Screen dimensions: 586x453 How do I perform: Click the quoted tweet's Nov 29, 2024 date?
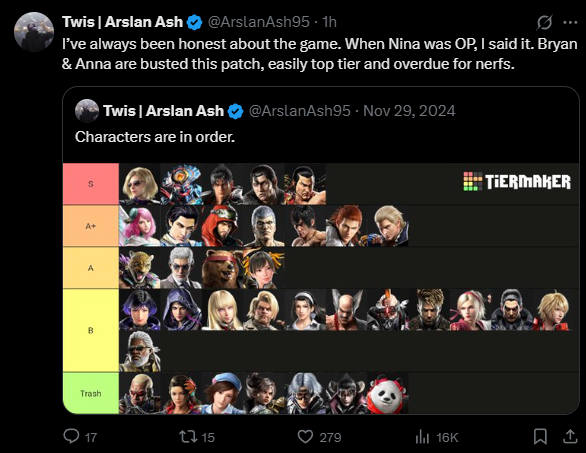(409, 111)
